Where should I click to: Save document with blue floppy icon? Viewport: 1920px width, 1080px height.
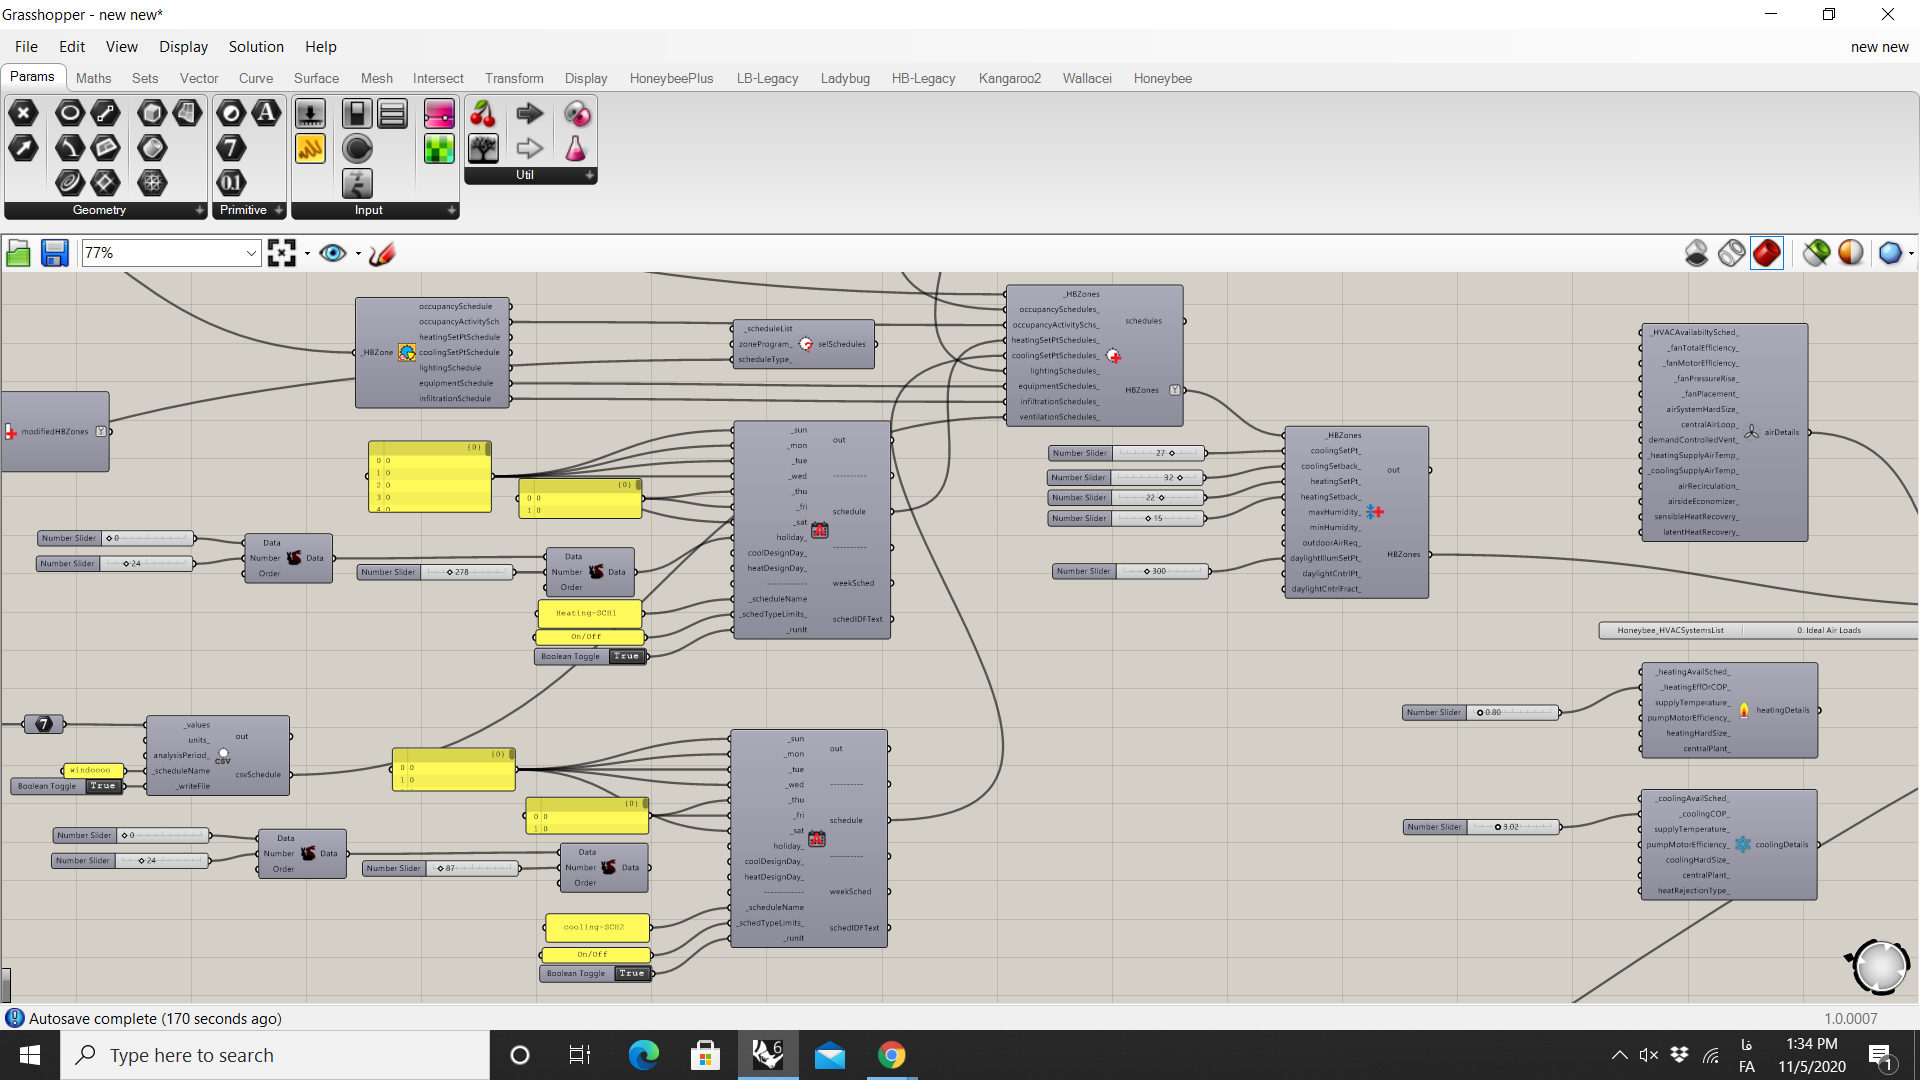[x=54, y=253]
